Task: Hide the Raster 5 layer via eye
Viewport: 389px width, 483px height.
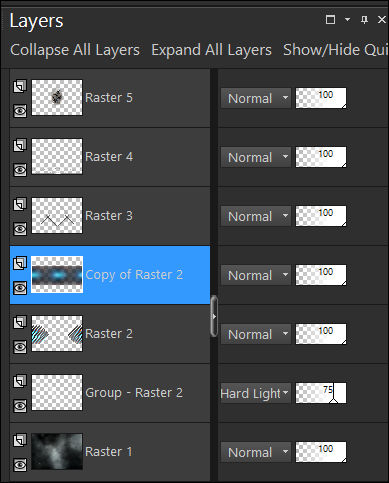Action: pos(20,111)
